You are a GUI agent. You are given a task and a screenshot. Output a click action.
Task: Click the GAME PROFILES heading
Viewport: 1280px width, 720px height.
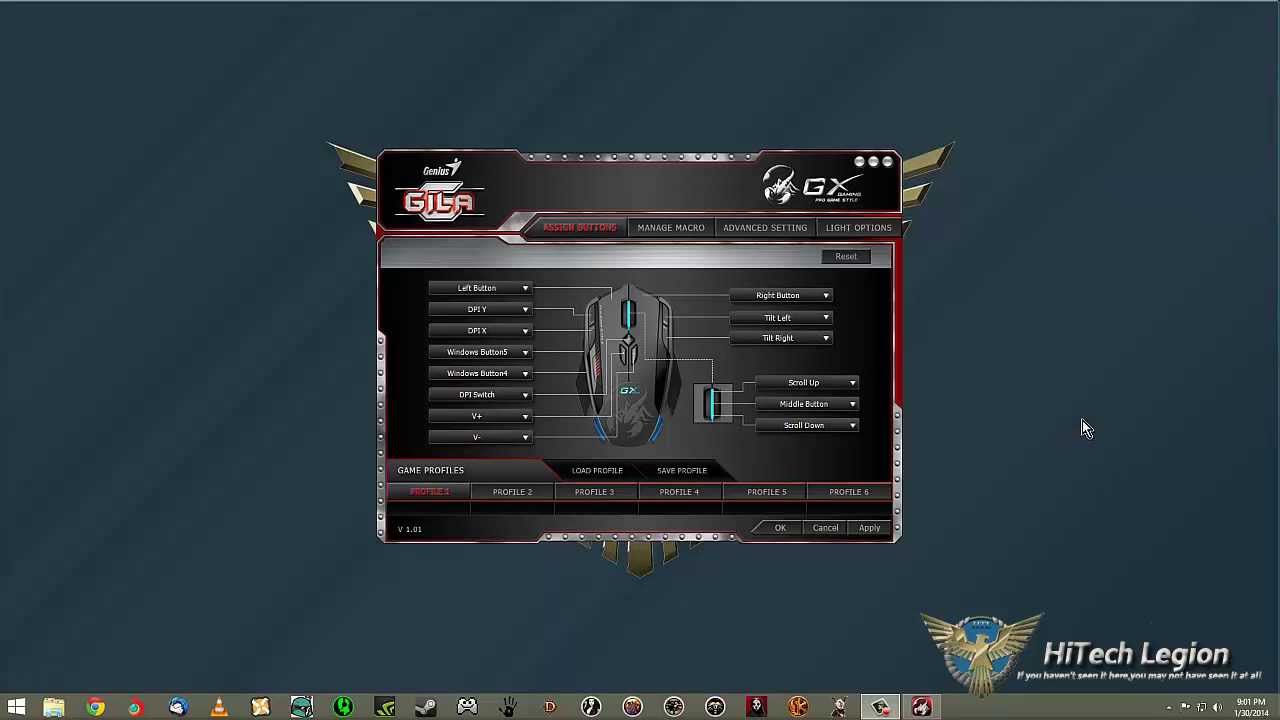click(x=430, y=470)
